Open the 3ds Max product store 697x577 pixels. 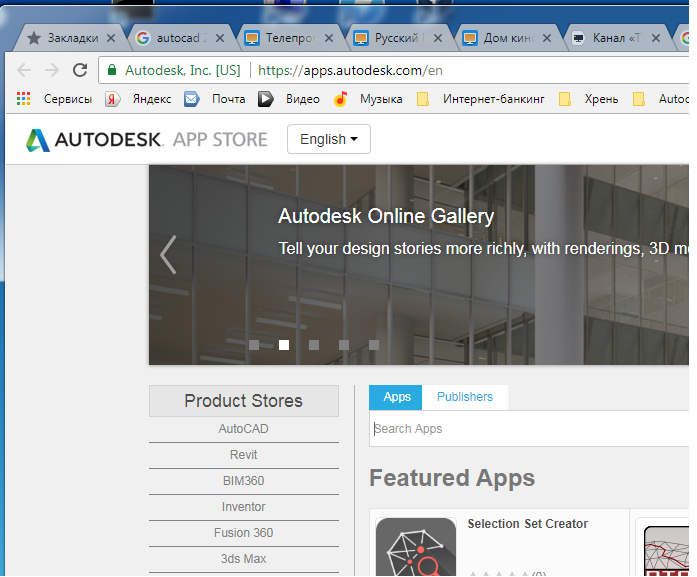click(x=244, y=559)
